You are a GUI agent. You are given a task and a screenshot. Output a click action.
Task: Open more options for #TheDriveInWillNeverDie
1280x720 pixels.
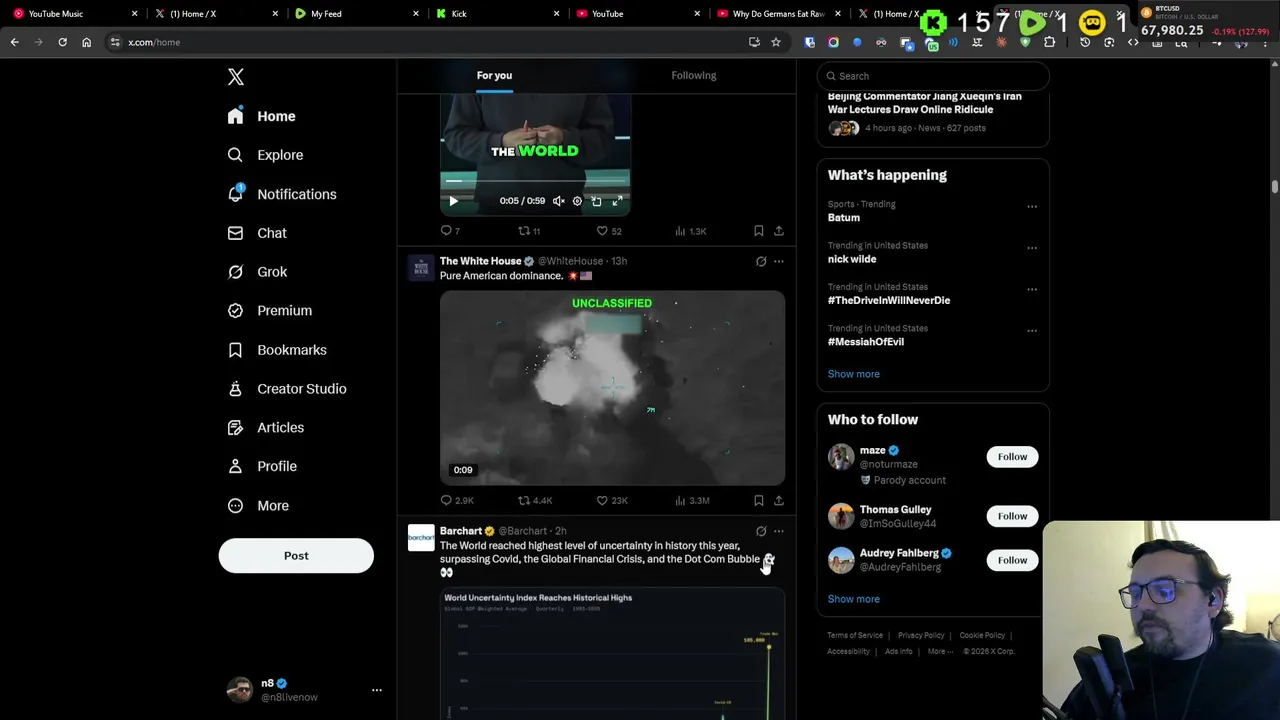[1032, 290]
